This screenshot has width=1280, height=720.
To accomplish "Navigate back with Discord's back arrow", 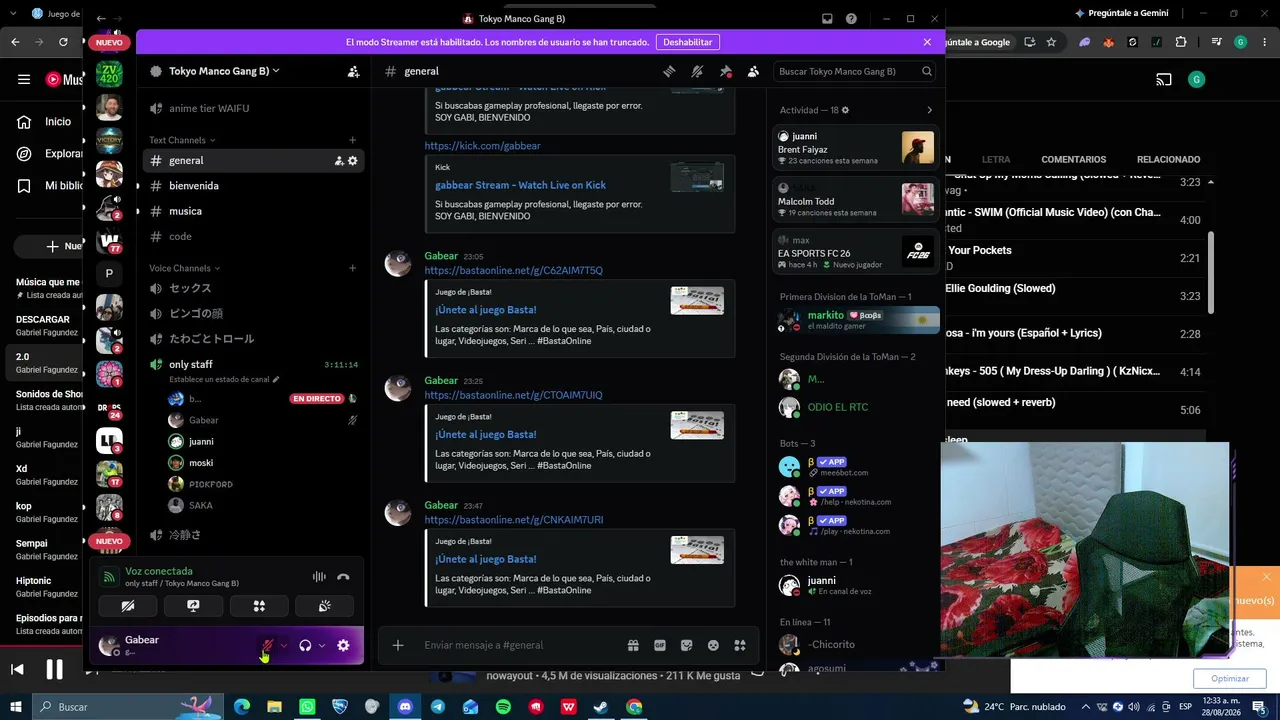I will click(x=101, y=19).
